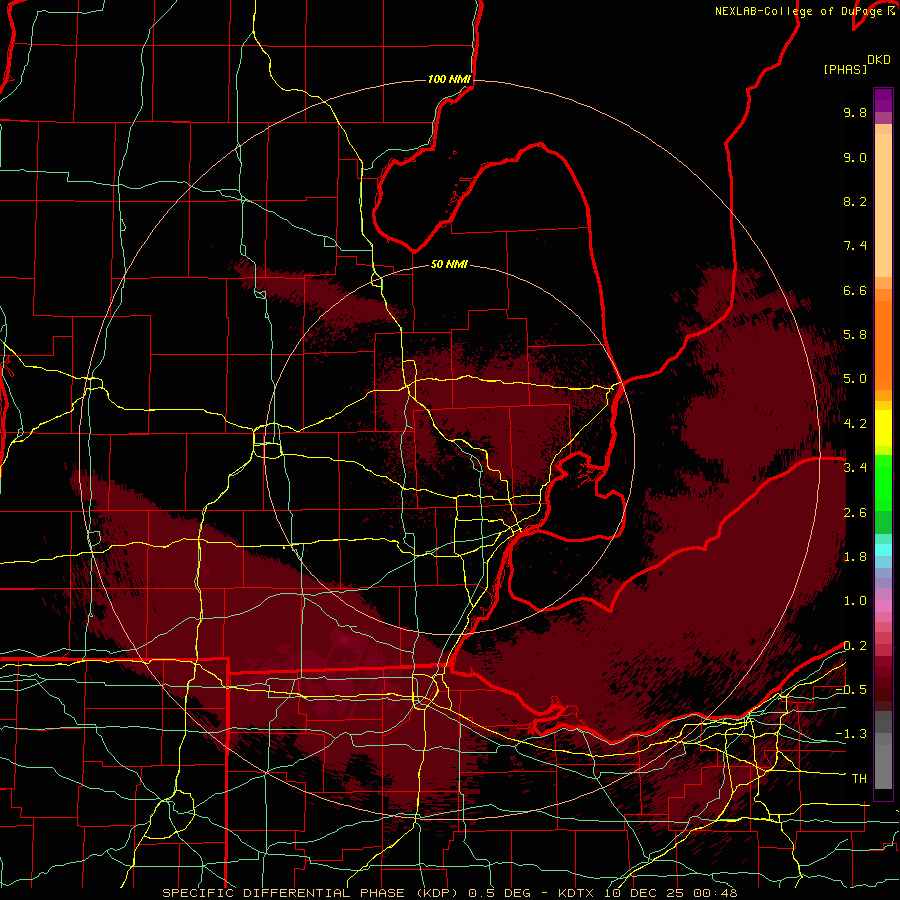
Task: Click the 0.2 value on the scale
Action: (x=855, y=646)
